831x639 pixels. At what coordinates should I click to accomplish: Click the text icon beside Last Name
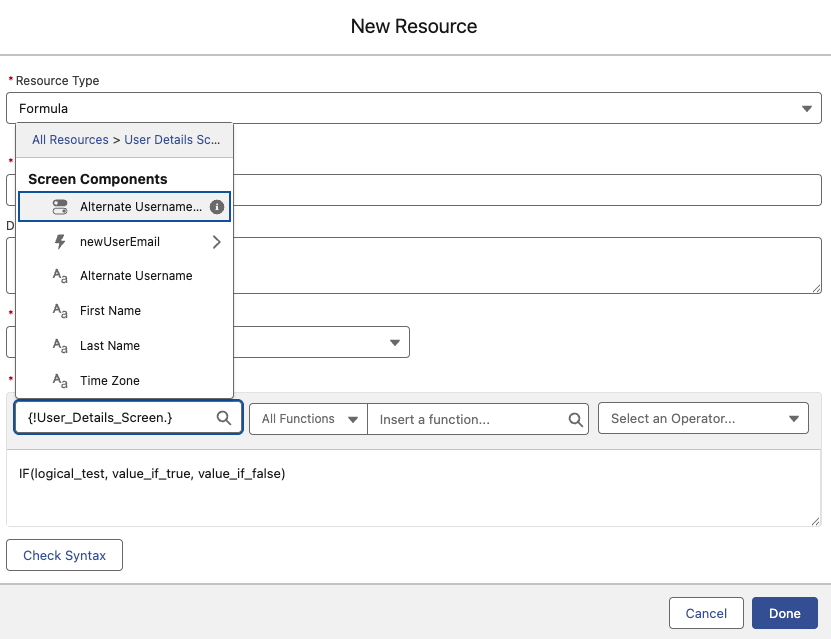60,346
